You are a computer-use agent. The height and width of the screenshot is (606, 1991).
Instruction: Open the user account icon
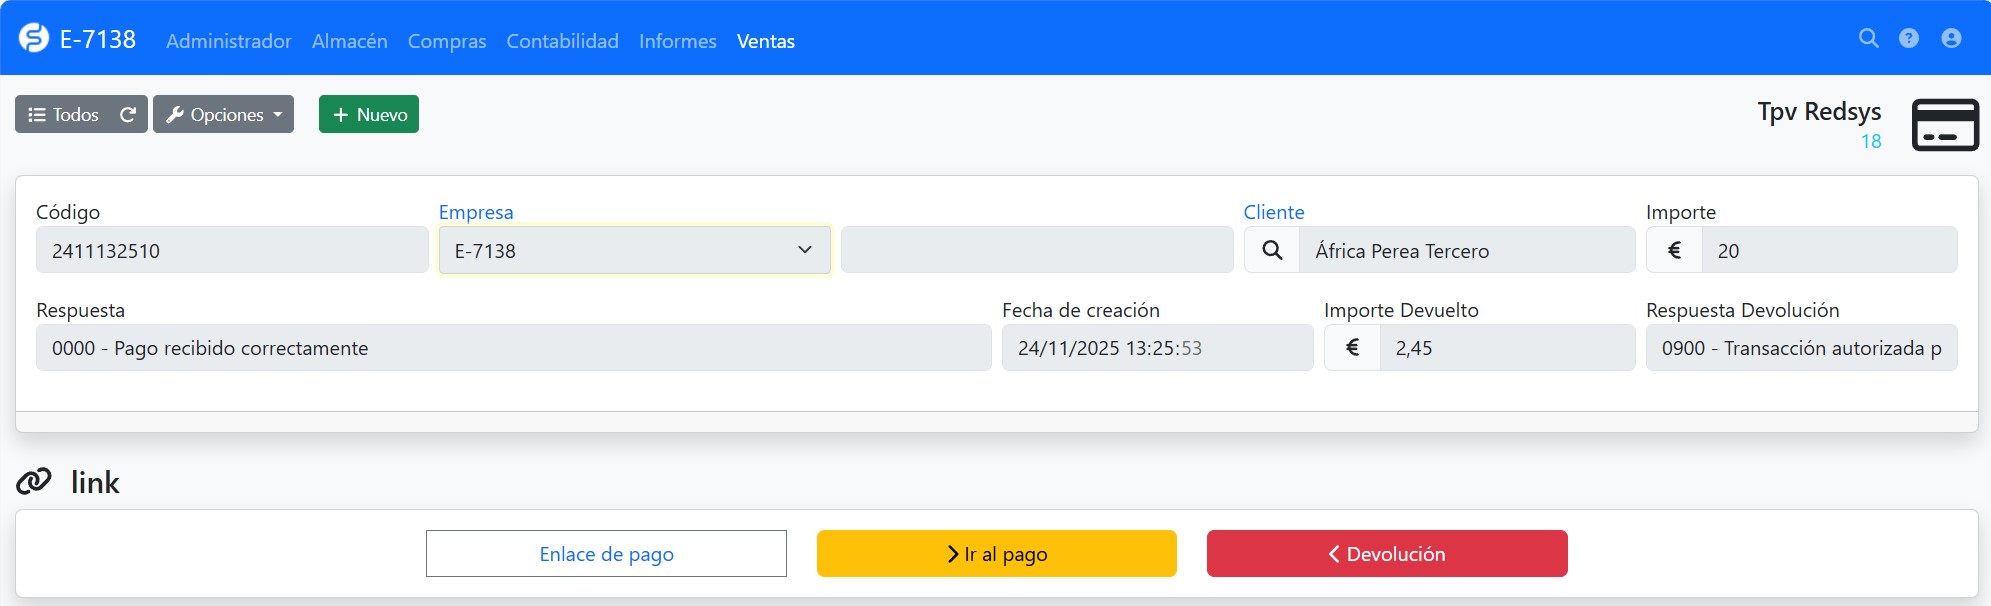[x=1951, y=39]
